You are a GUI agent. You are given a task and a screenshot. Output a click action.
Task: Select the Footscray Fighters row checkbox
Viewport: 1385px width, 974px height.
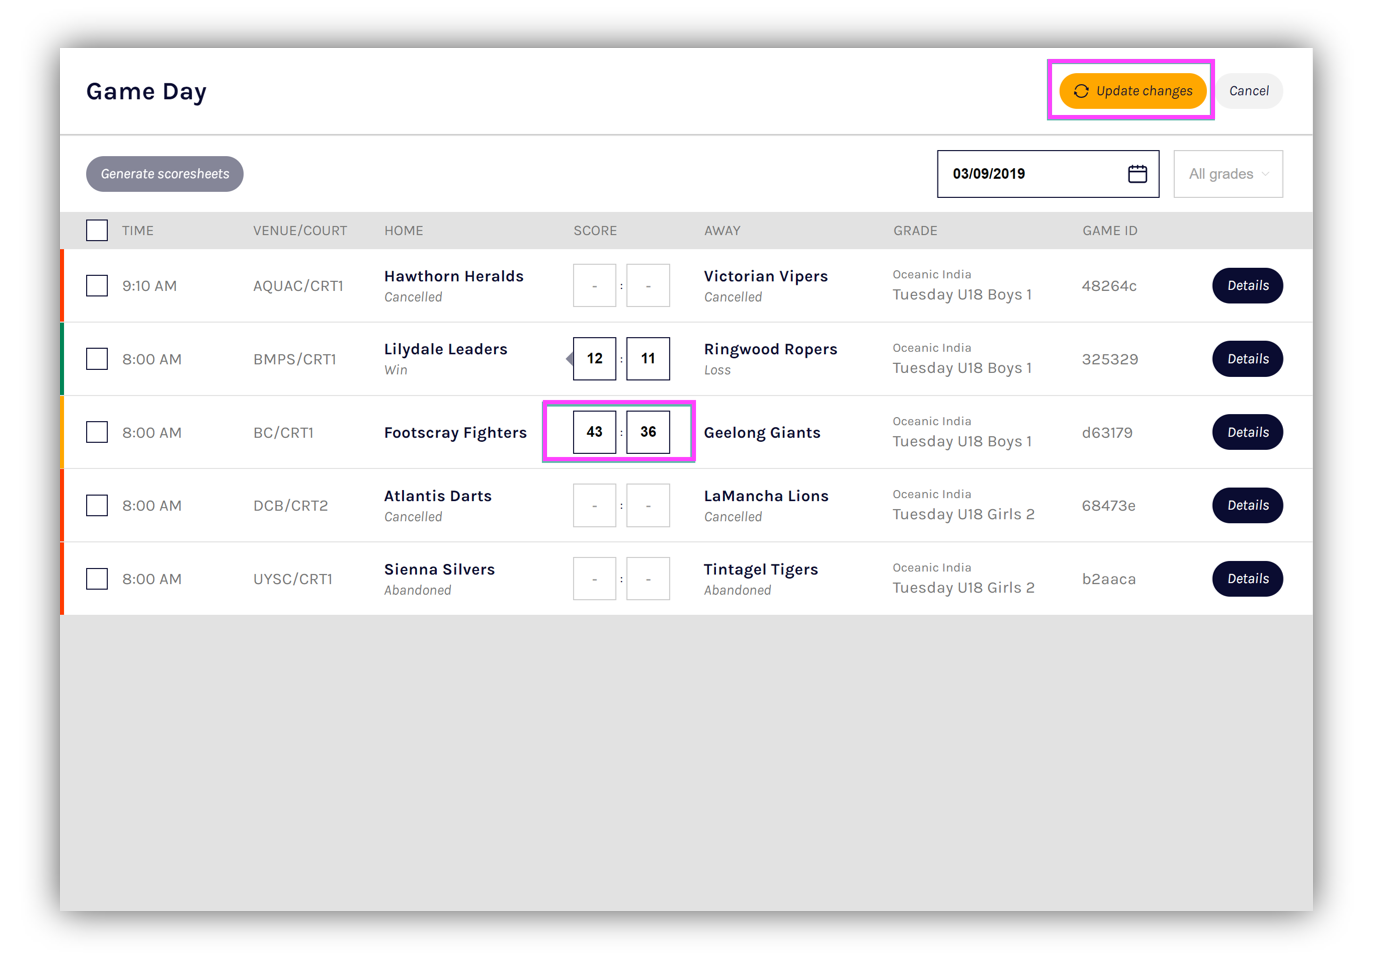[x=97, y=432]
